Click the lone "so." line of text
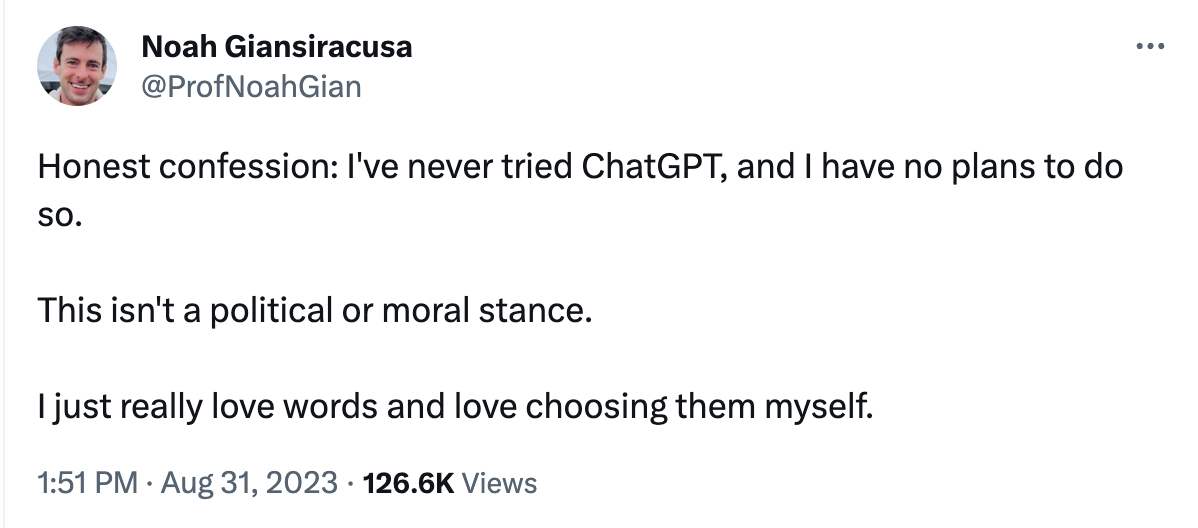 (58, 215)
